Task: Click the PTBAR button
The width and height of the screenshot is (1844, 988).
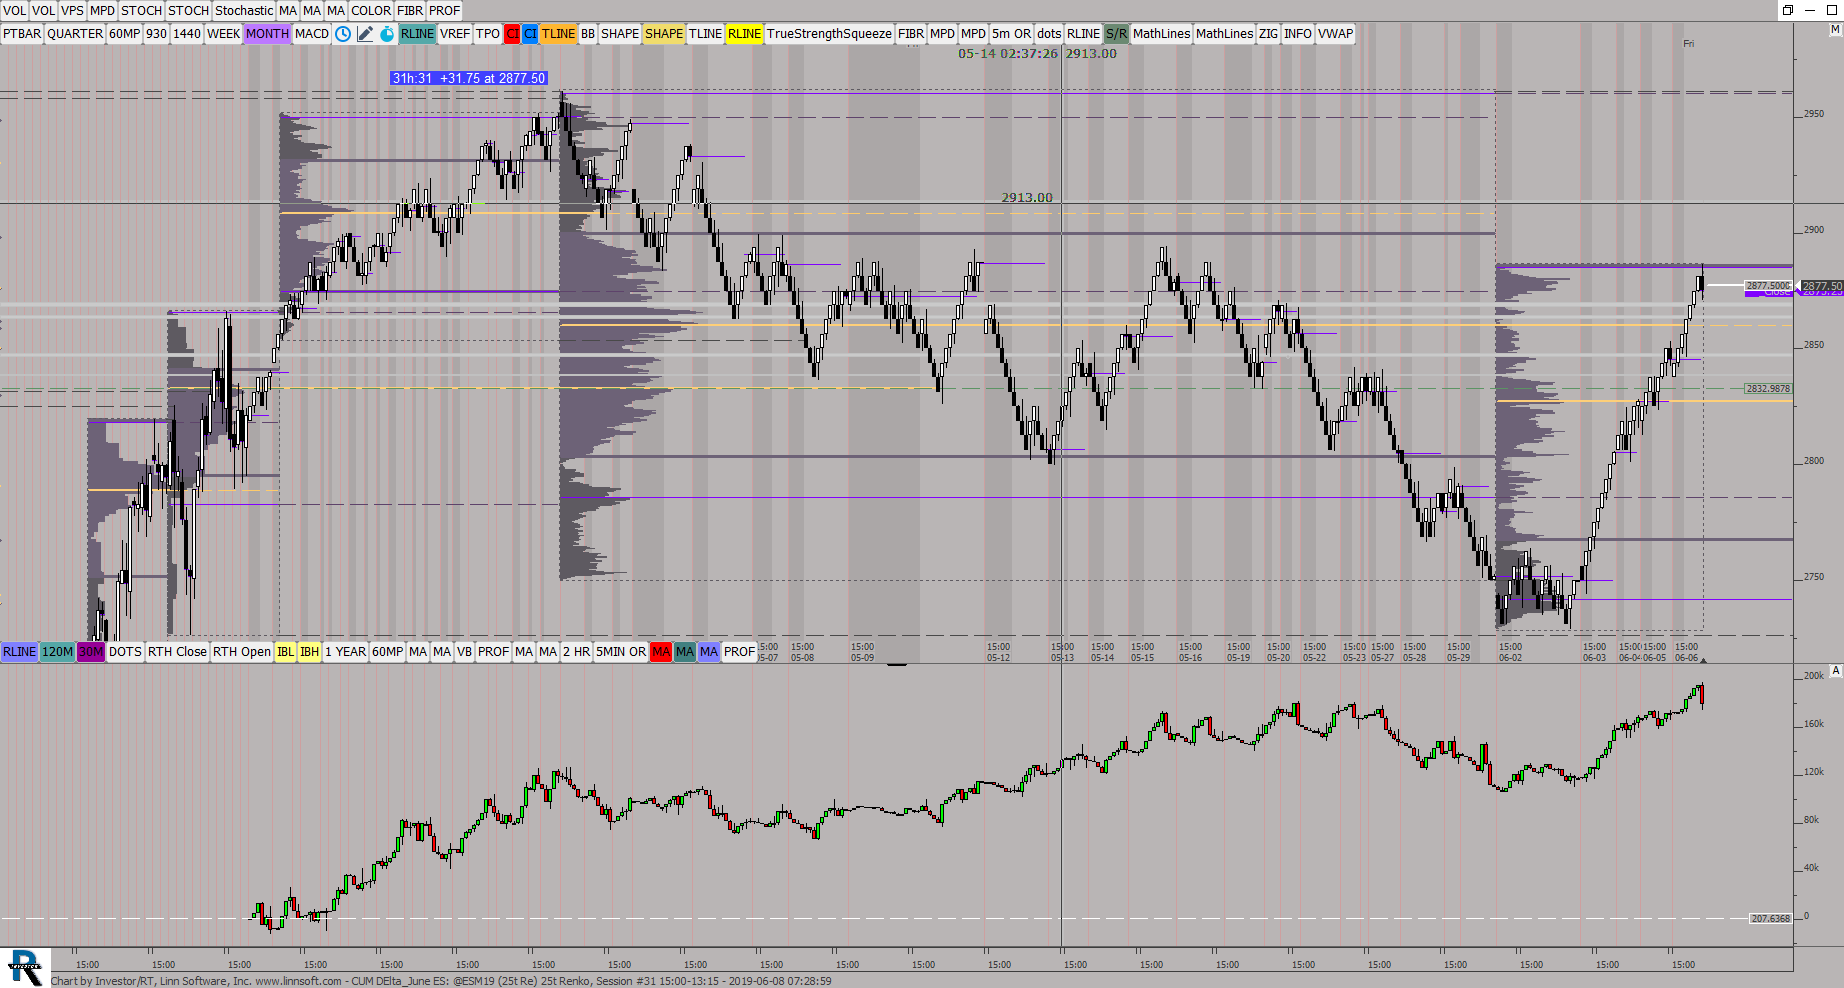Action: point(22,34)
